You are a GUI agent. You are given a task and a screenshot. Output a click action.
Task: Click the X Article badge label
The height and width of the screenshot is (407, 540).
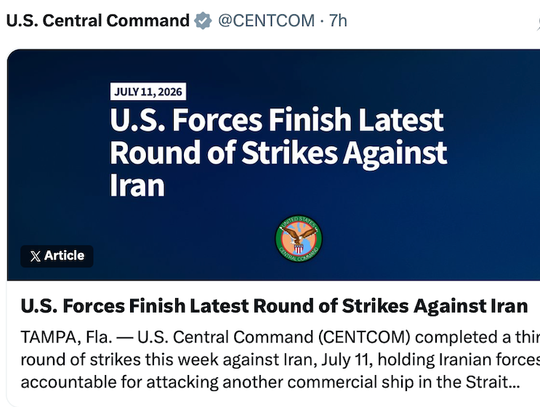57,256
